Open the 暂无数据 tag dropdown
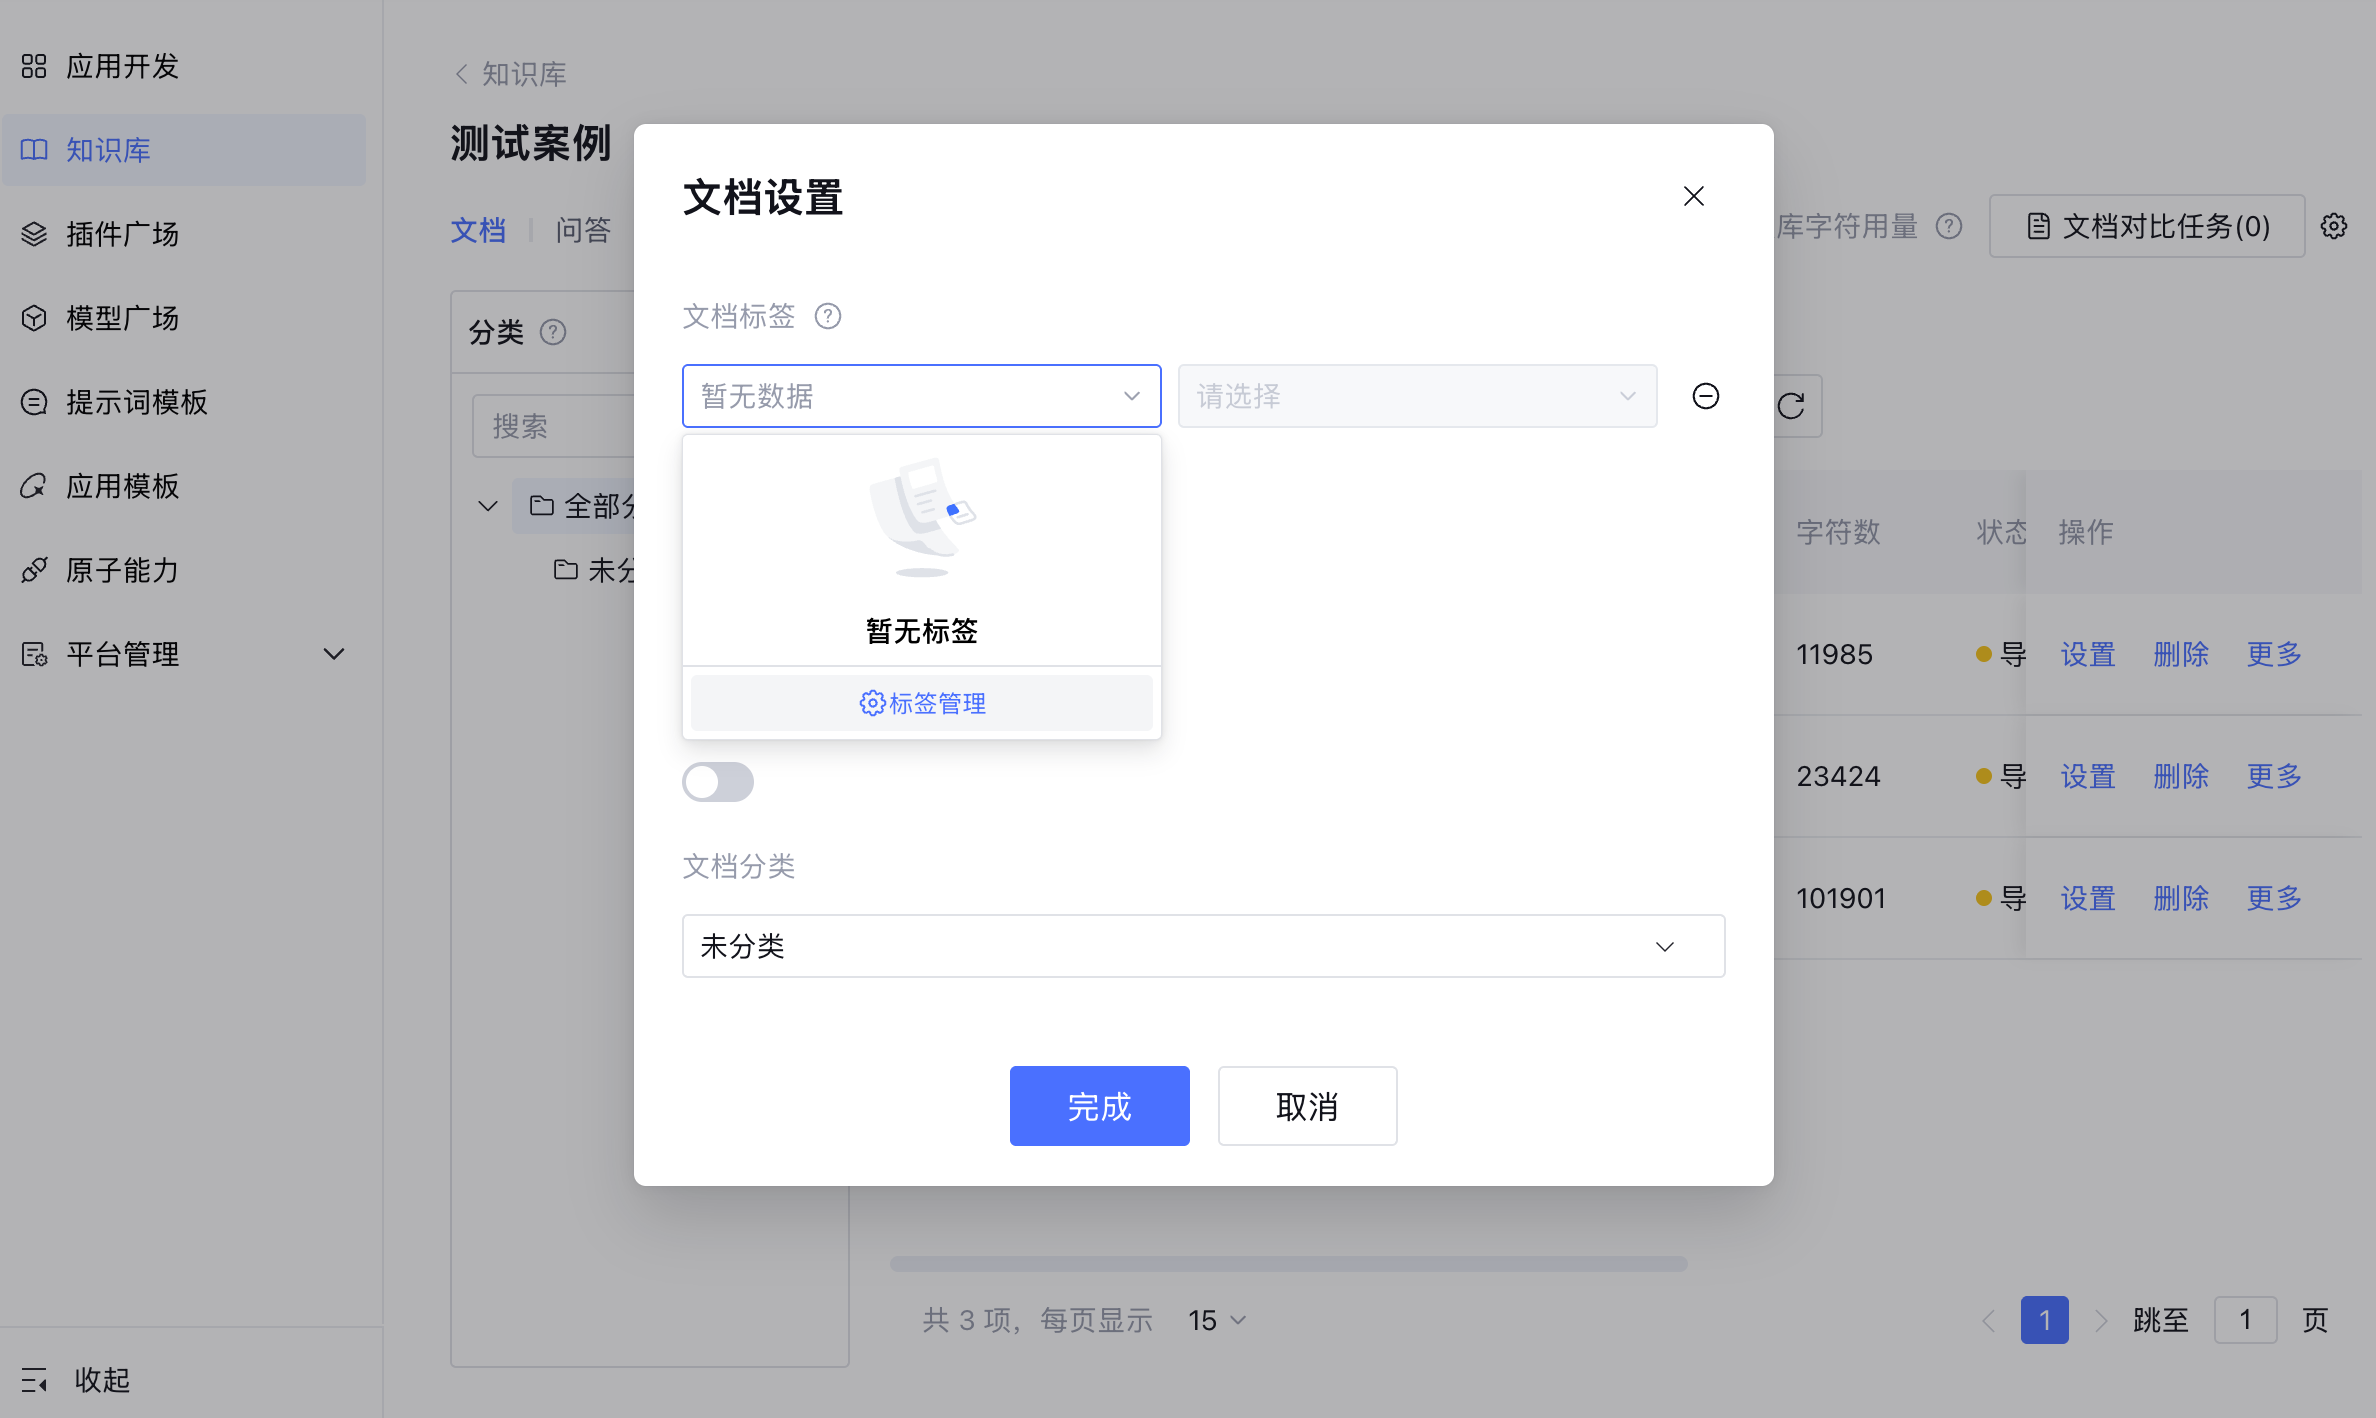The width and height of the screenshot is (2376, 1418). [x=920, y=396]
